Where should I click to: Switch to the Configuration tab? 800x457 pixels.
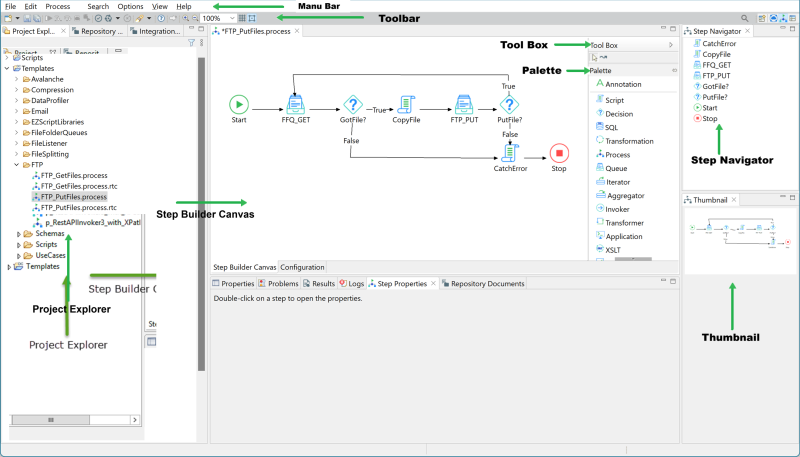click(302, 267)
